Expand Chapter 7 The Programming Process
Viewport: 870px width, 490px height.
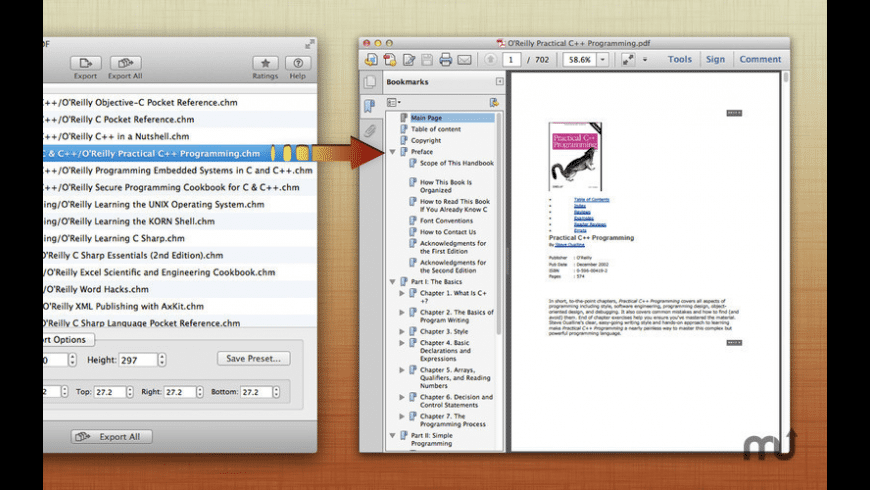coord(402,416)
